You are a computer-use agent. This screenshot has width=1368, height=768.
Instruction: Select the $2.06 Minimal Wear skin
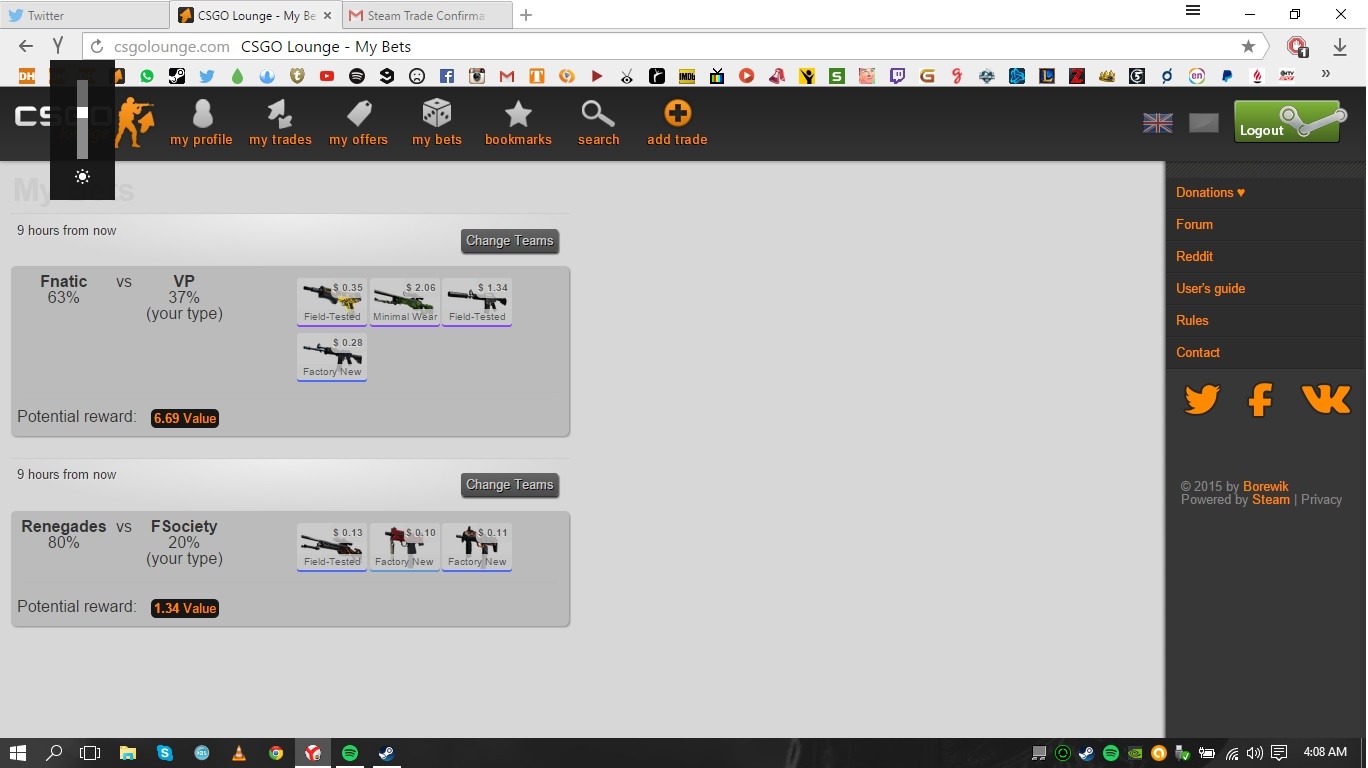(x=405, y=302)
